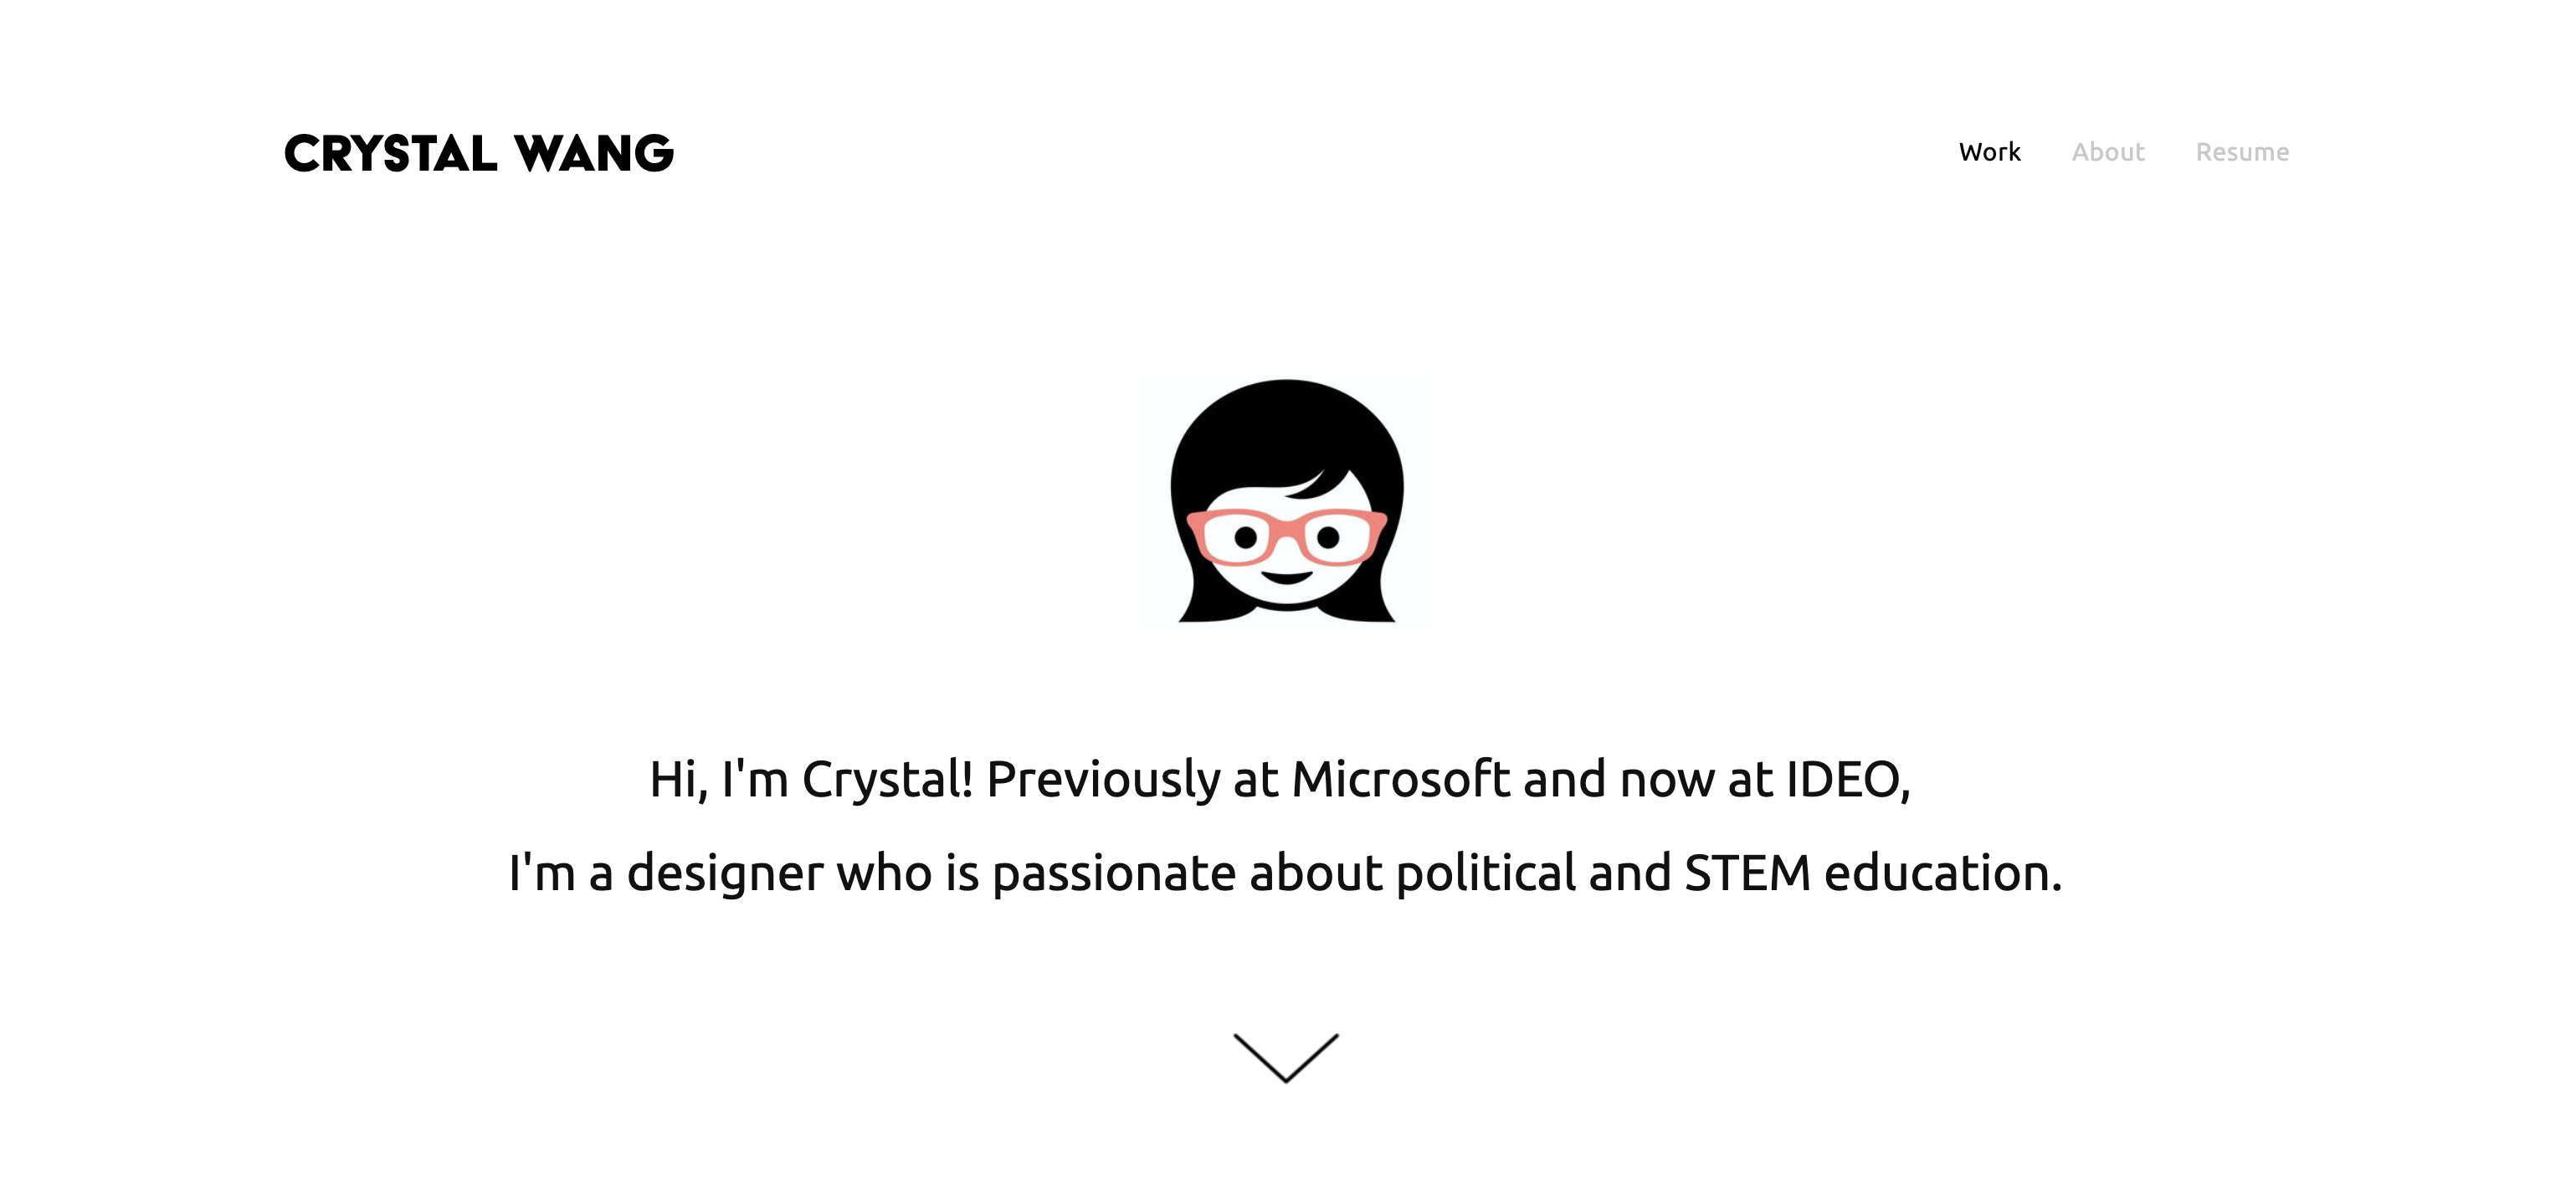This screenshot has height=1193, width=2576.
Task: Open the Work navigation item
Action: click(1989, 152)
